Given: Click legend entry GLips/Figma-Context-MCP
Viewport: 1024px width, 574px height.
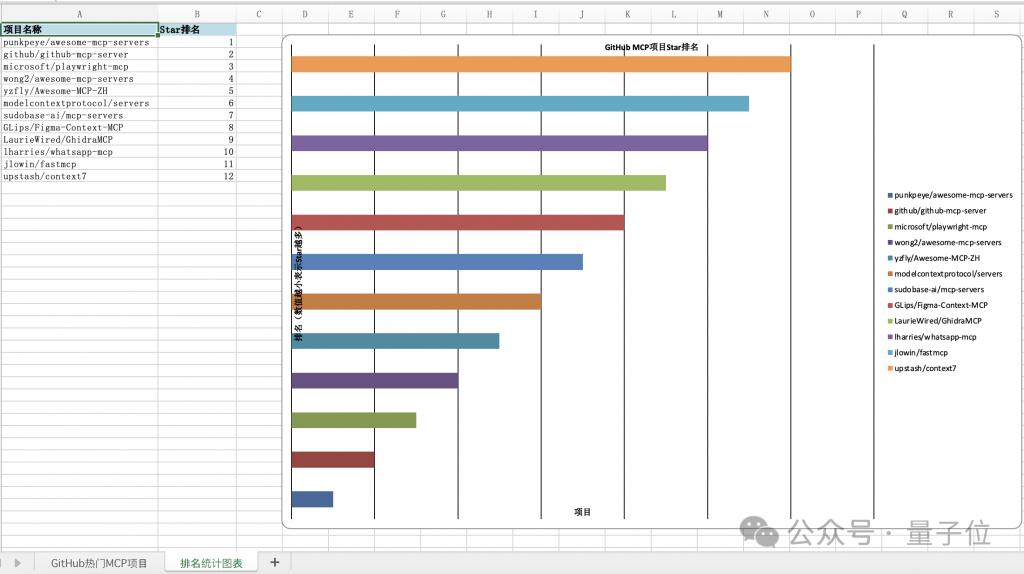Looking at the screenshot, I should 938,305.
